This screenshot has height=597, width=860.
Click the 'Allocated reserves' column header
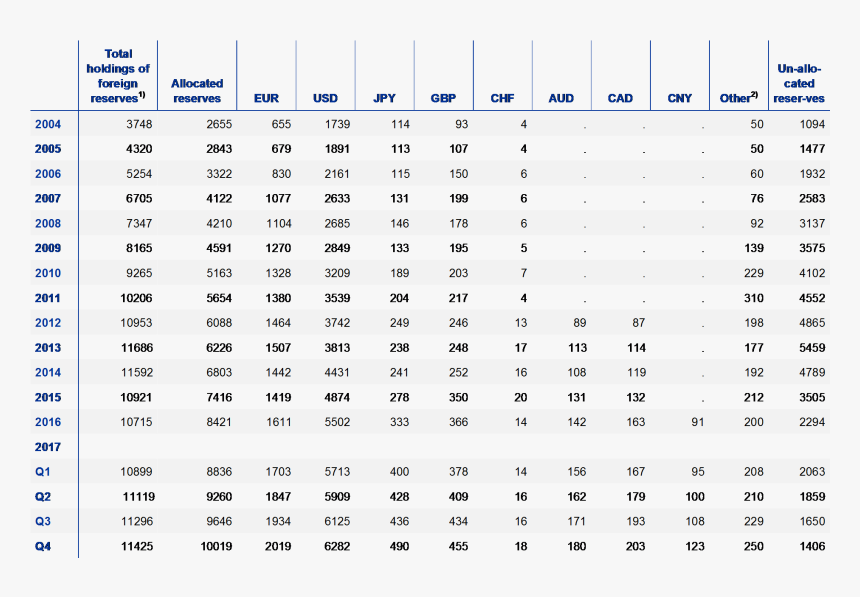click(197, 91)
